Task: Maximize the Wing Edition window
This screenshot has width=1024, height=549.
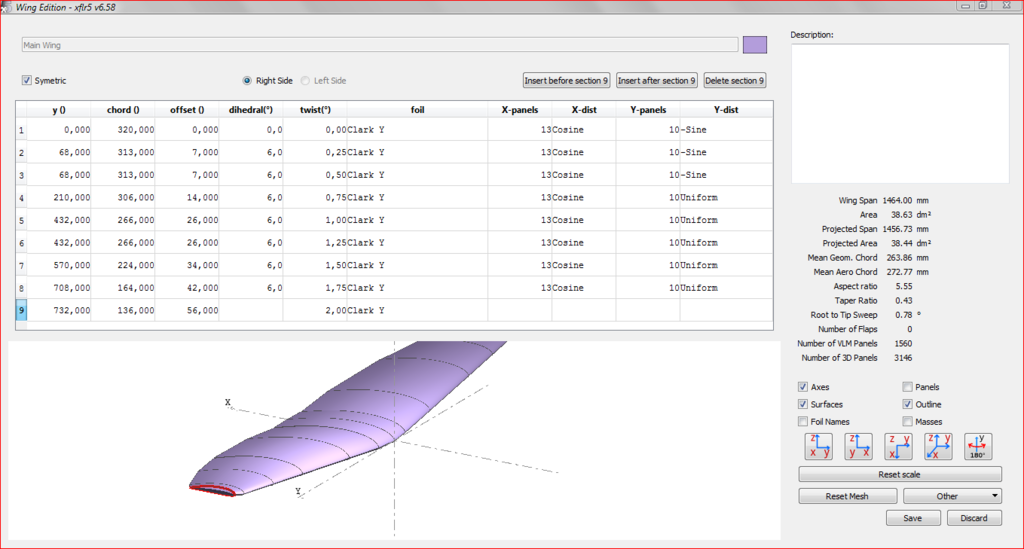Action: coord(982,6)
